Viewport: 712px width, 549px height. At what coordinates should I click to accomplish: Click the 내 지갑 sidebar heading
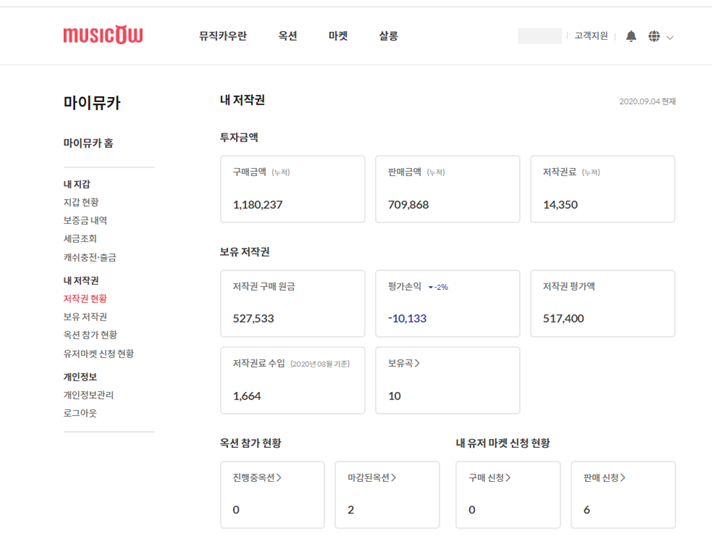point(77,184)
